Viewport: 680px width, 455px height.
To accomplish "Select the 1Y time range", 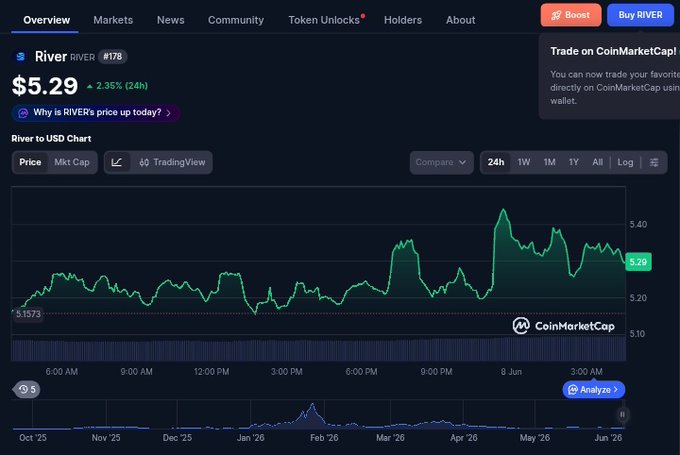I will 573,162.
